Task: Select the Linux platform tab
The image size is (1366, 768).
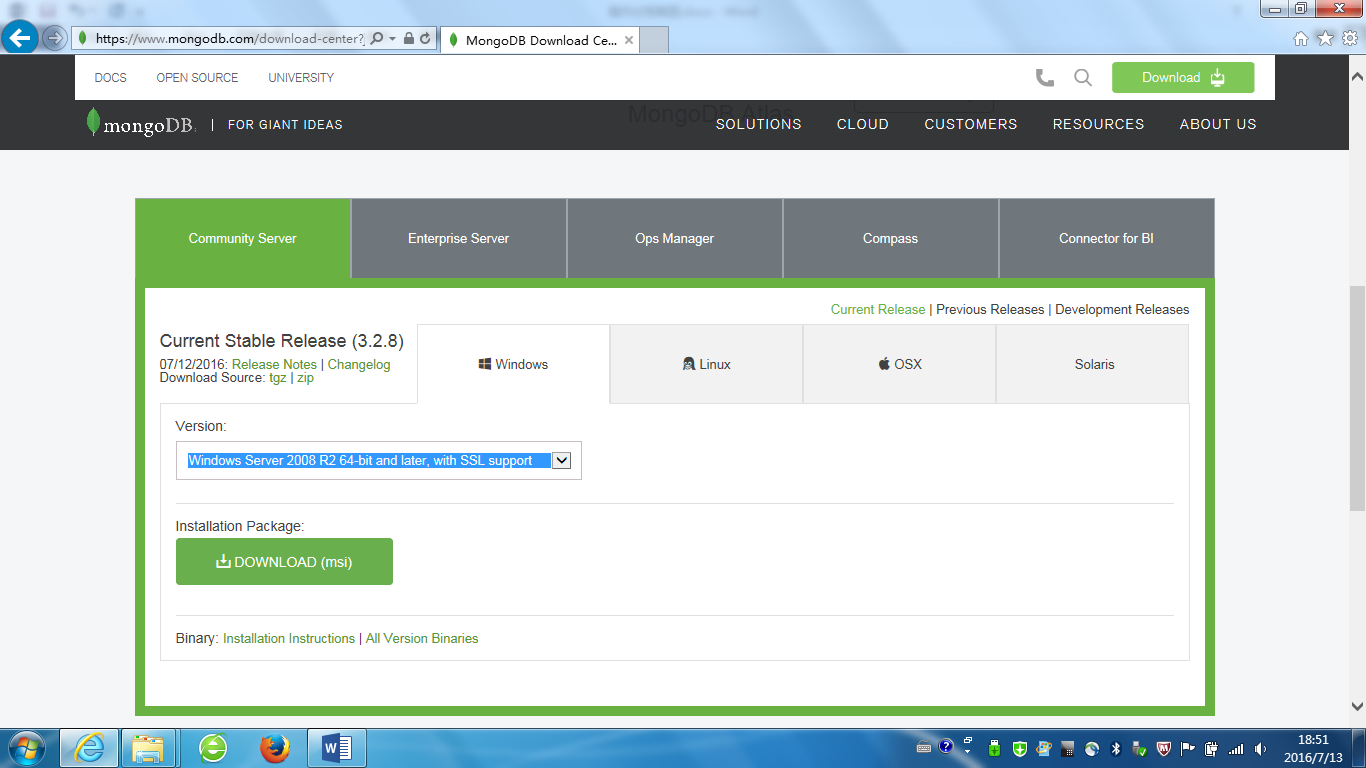Action: click(706, 364)
